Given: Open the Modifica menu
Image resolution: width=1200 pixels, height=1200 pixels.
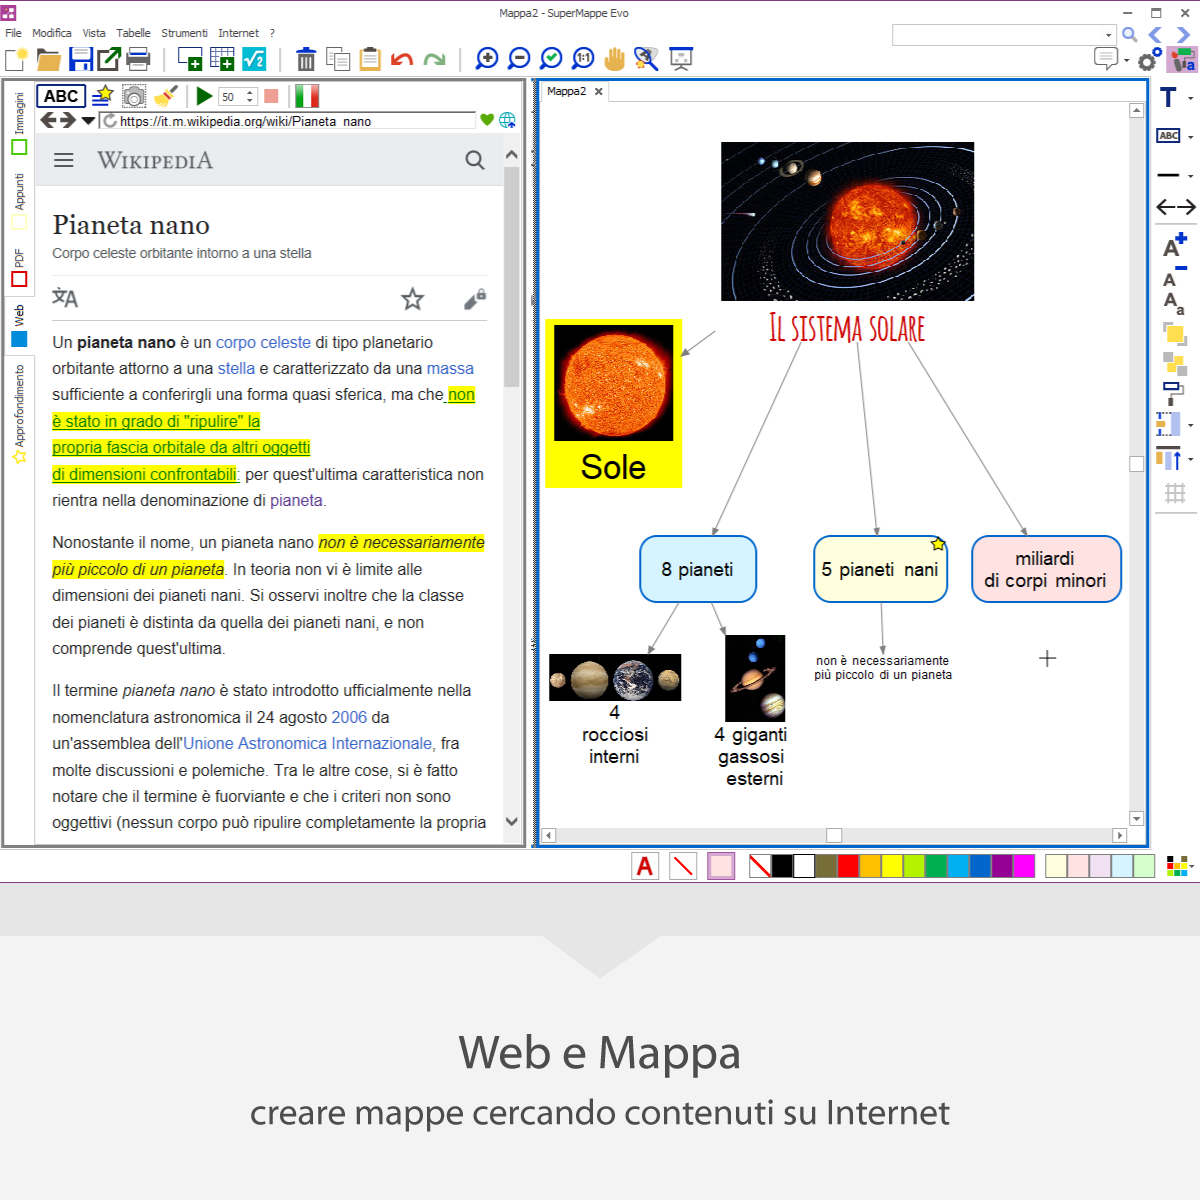Looking at the screenshot, I should pos(52,33).
